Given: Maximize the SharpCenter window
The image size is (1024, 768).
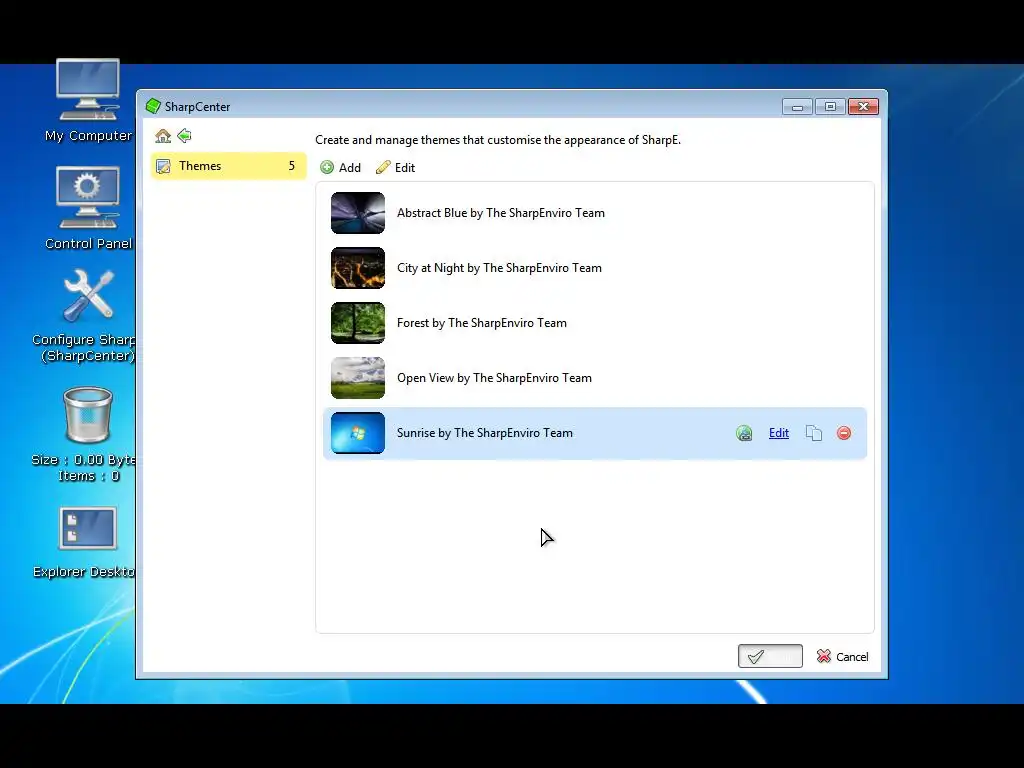Looking at the screenshot, I should (x=830, y=106).
